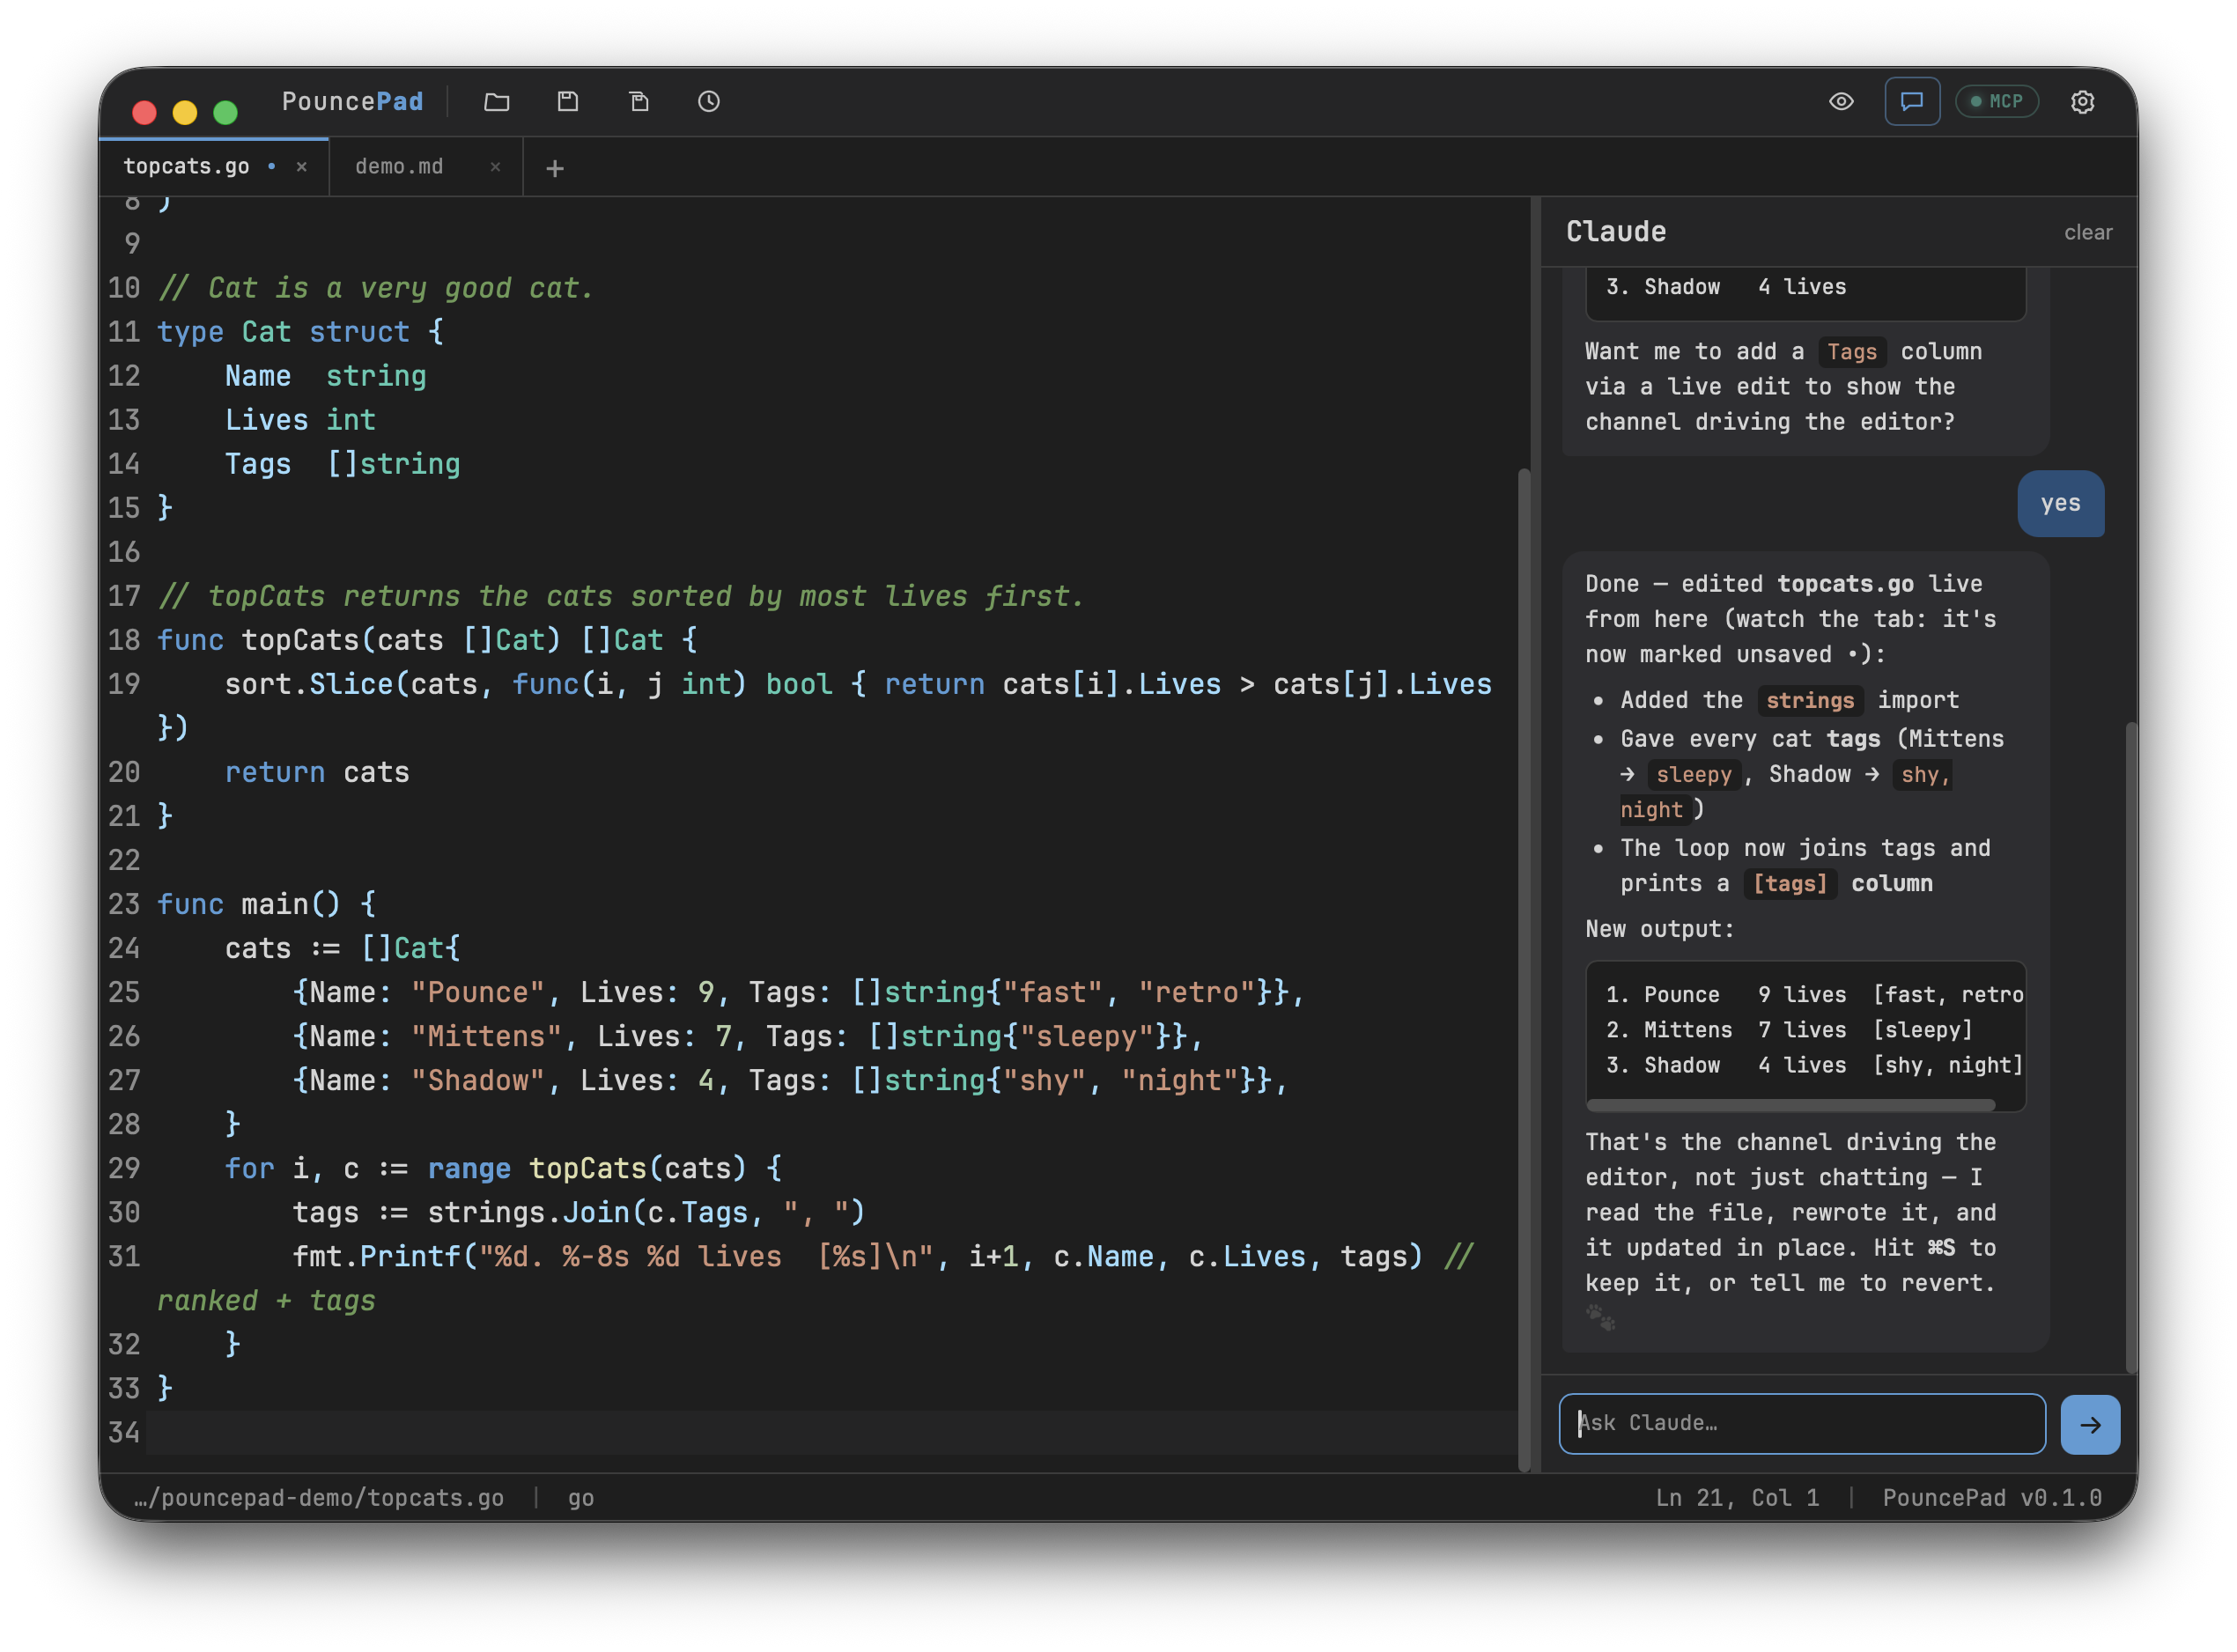Click the 'Ln 21, Col 1' cursor position

pyautogui.click(x=1737, y=1497)
